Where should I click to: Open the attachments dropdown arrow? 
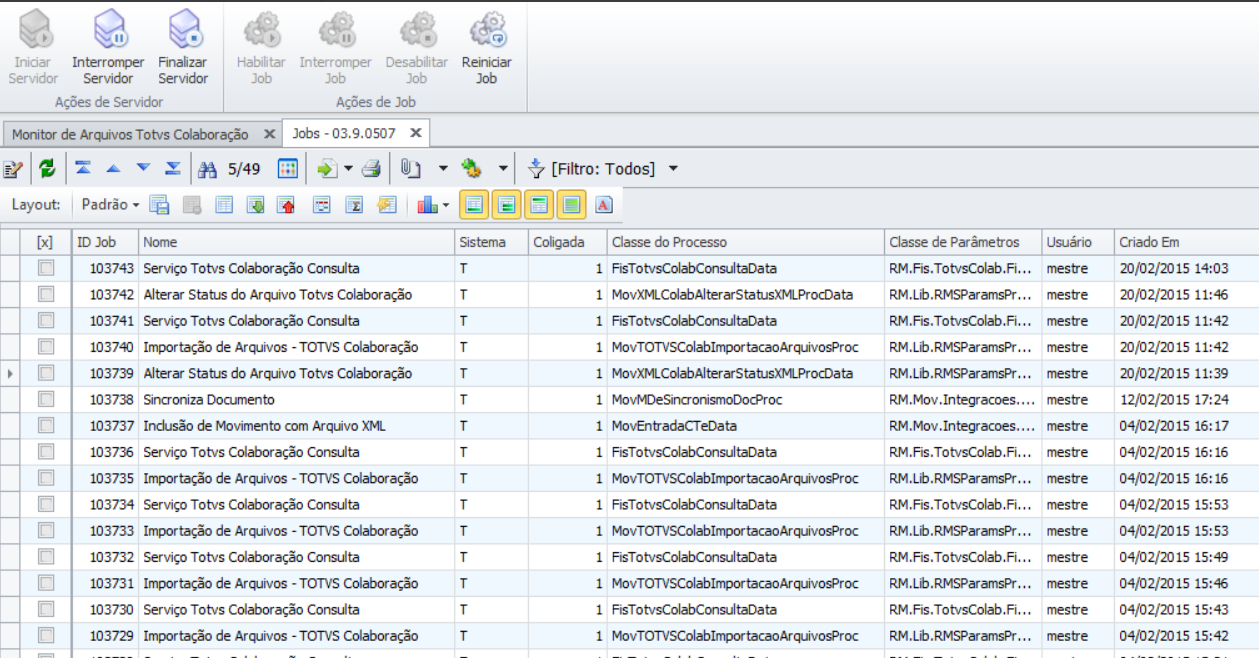pos(443,169)
